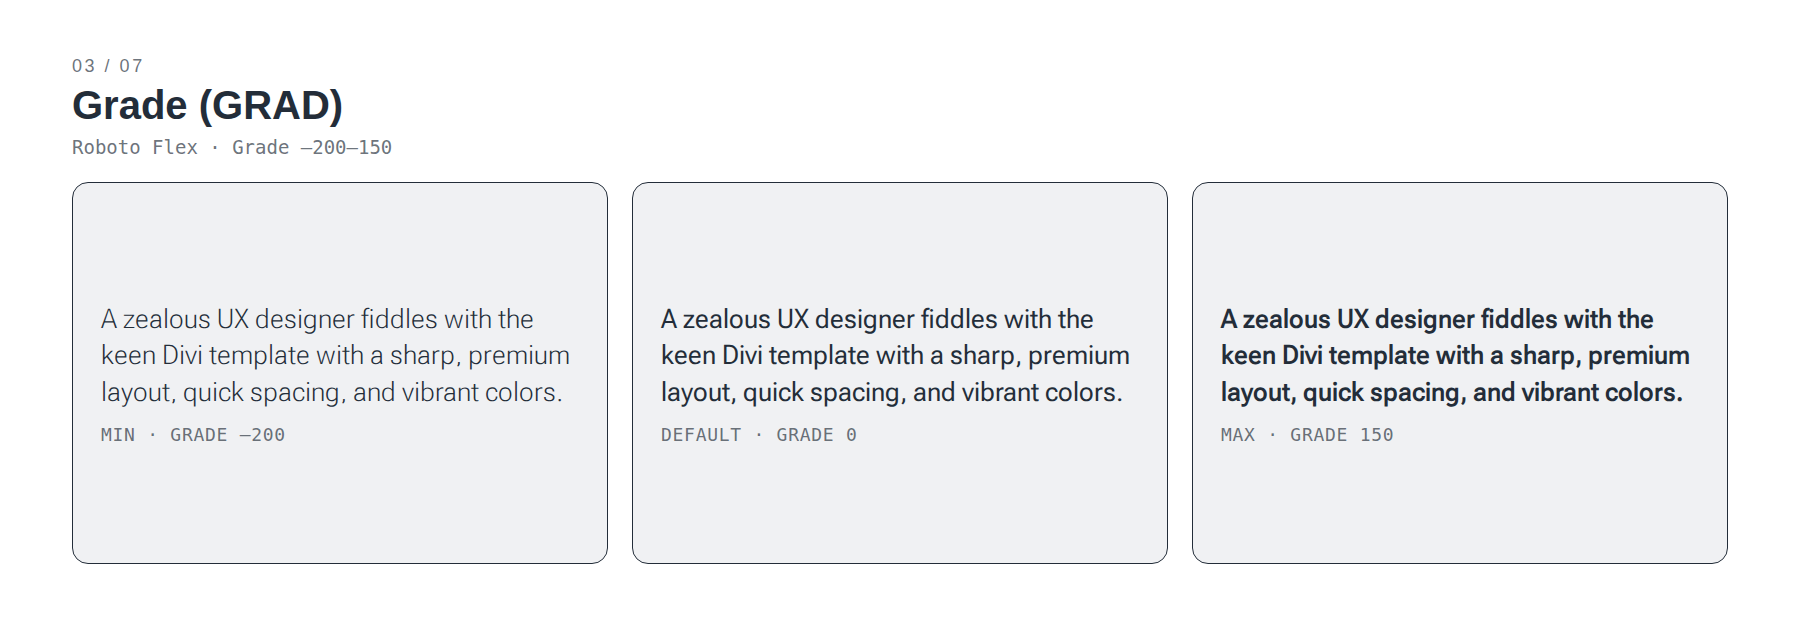Screen dimensions: 1800x620
Task: Click the "03 / 07" page counter
Action: pos(107,66)
